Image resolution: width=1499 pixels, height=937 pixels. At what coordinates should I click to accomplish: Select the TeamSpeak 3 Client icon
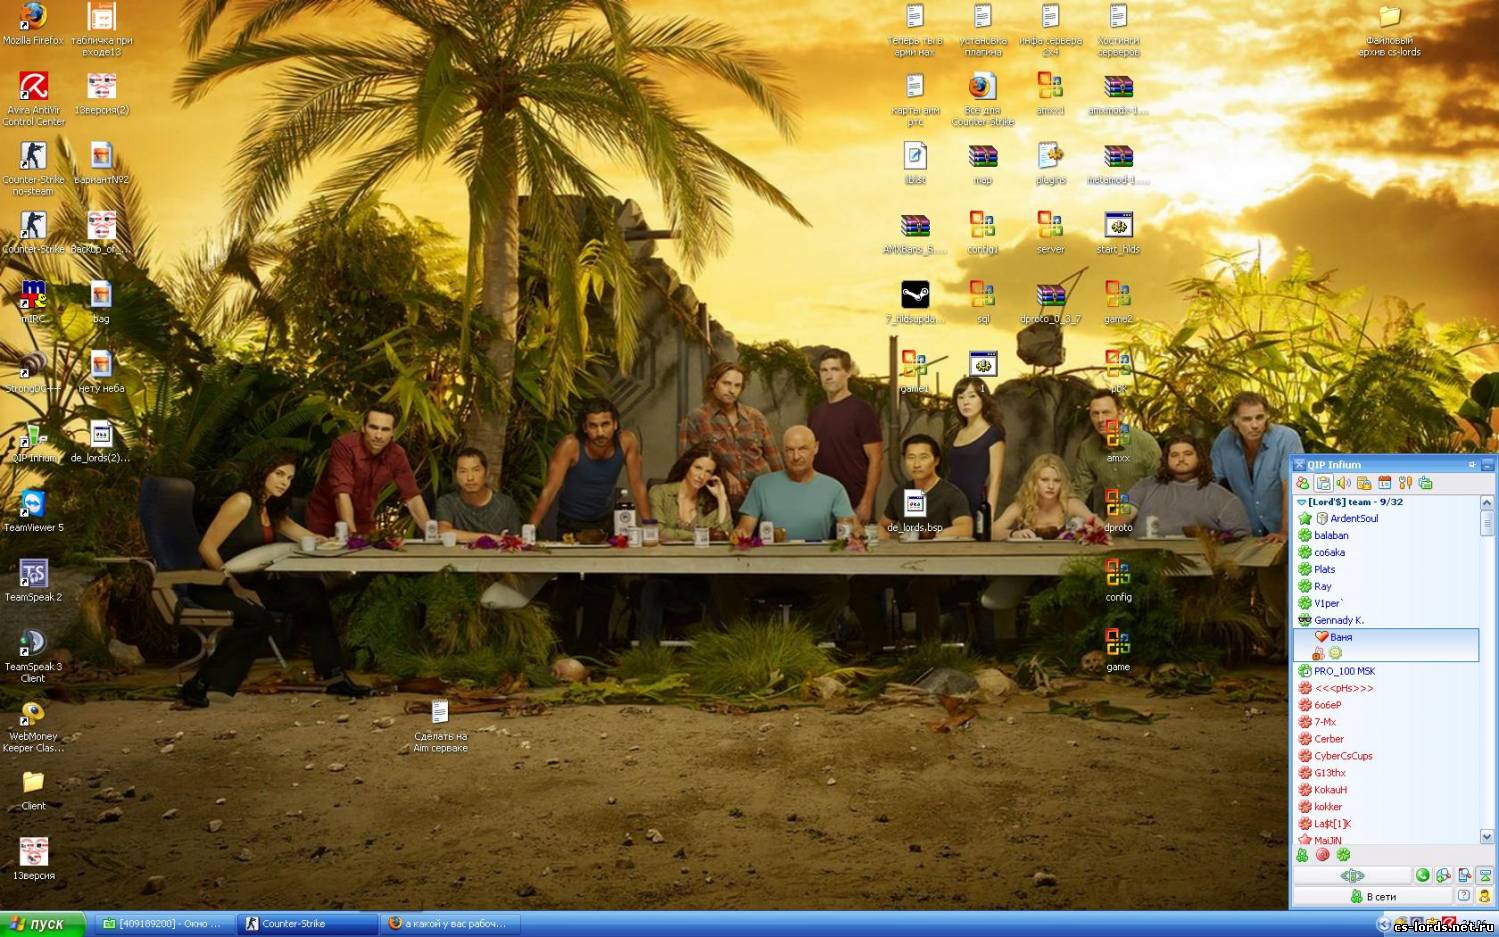(33, 655)
